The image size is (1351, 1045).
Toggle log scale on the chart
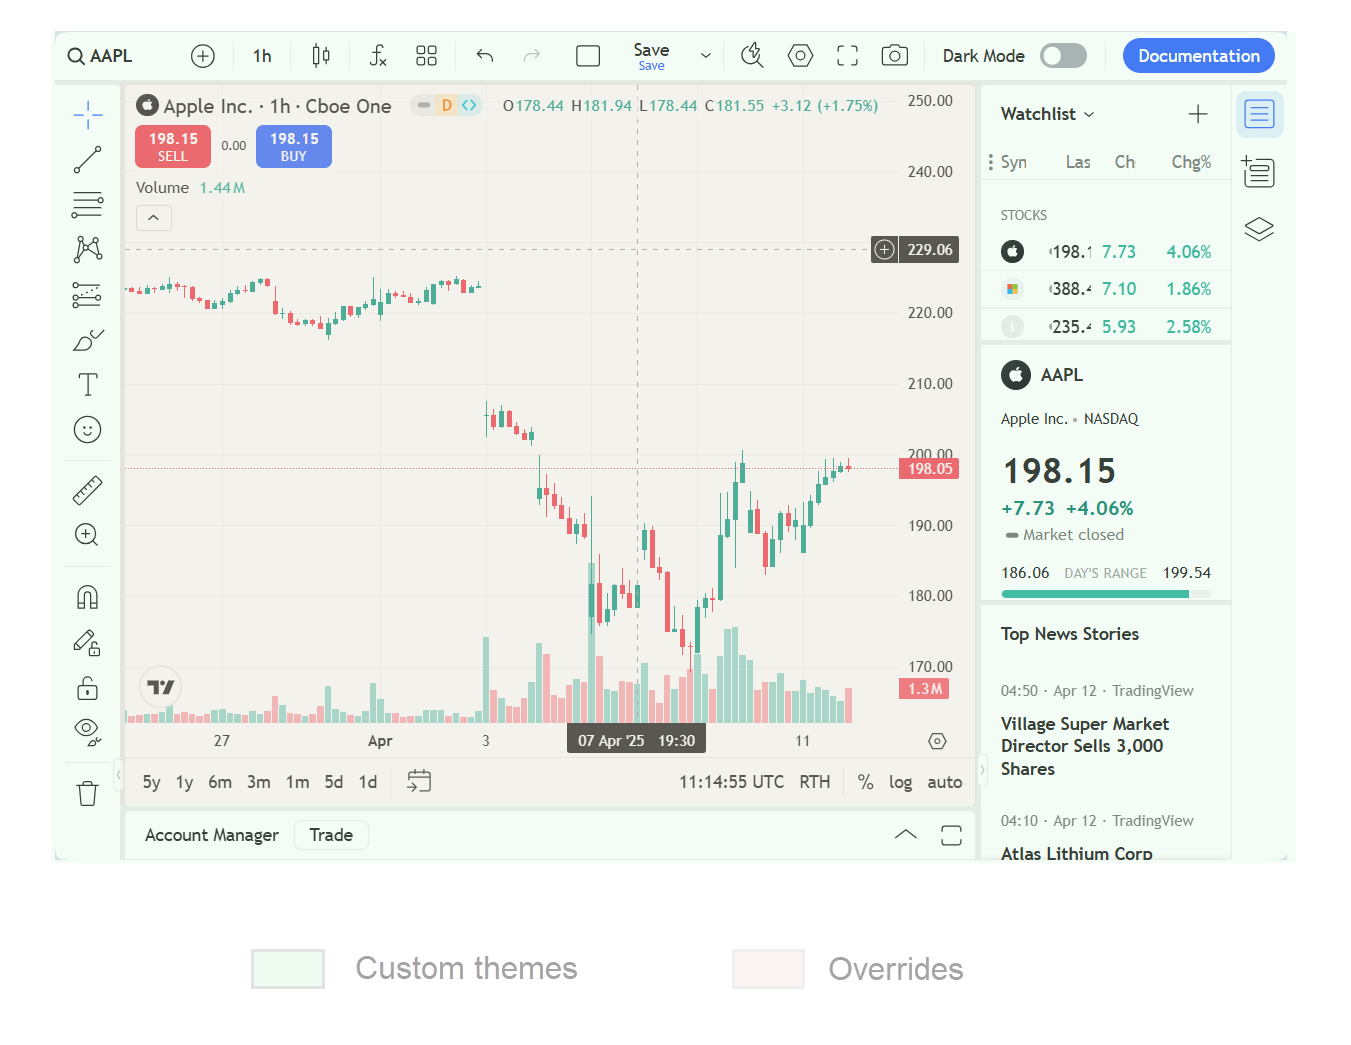pyautogui.click(x=900, y=782)
